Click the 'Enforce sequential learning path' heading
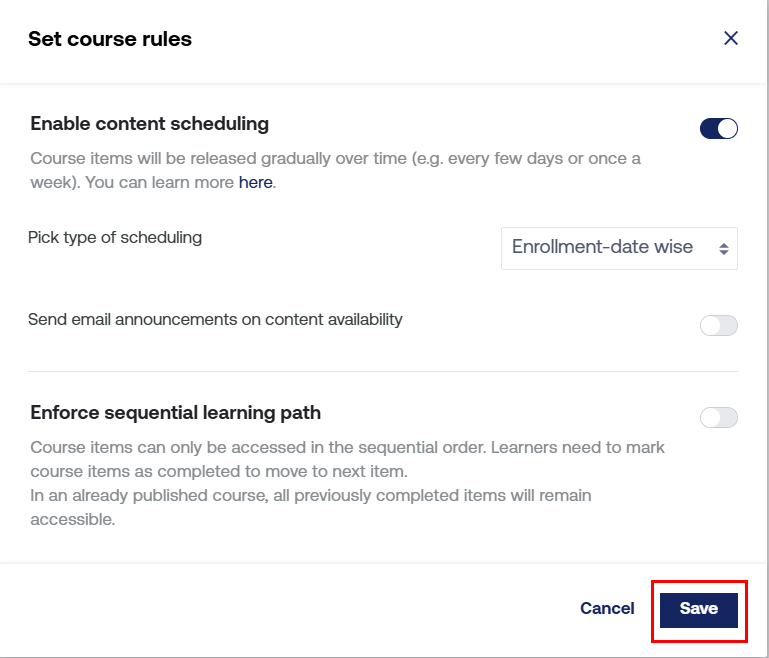The width and height of the screenshot is (769, 658). 176,412
